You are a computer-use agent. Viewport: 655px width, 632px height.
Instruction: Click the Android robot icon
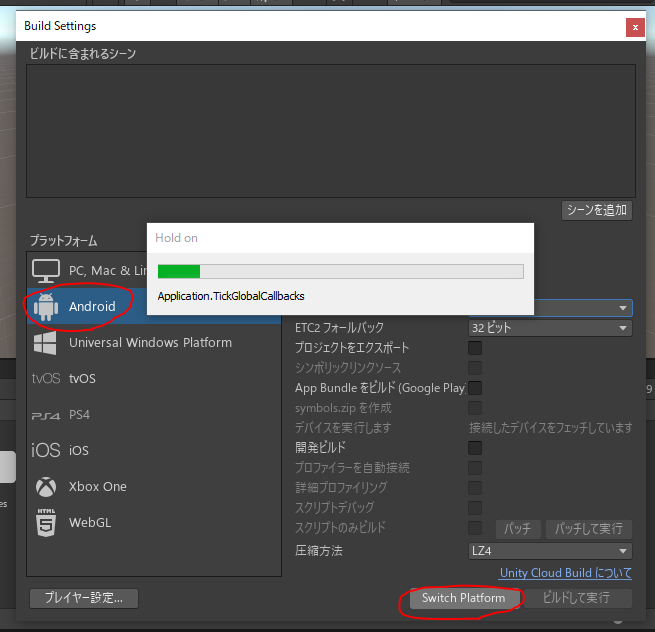point(46,307)
